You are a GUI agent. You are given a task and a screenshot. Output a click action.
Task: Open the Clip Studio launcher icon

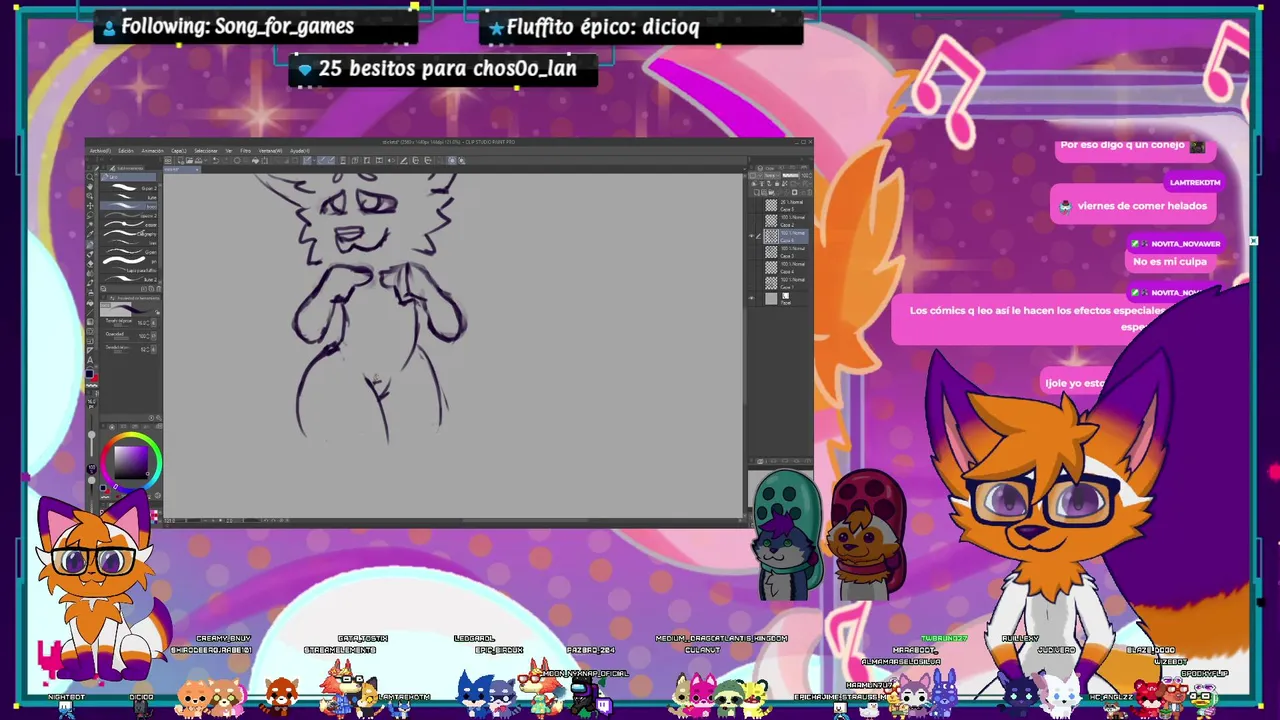pyautogui.click(x=168, y=160)
